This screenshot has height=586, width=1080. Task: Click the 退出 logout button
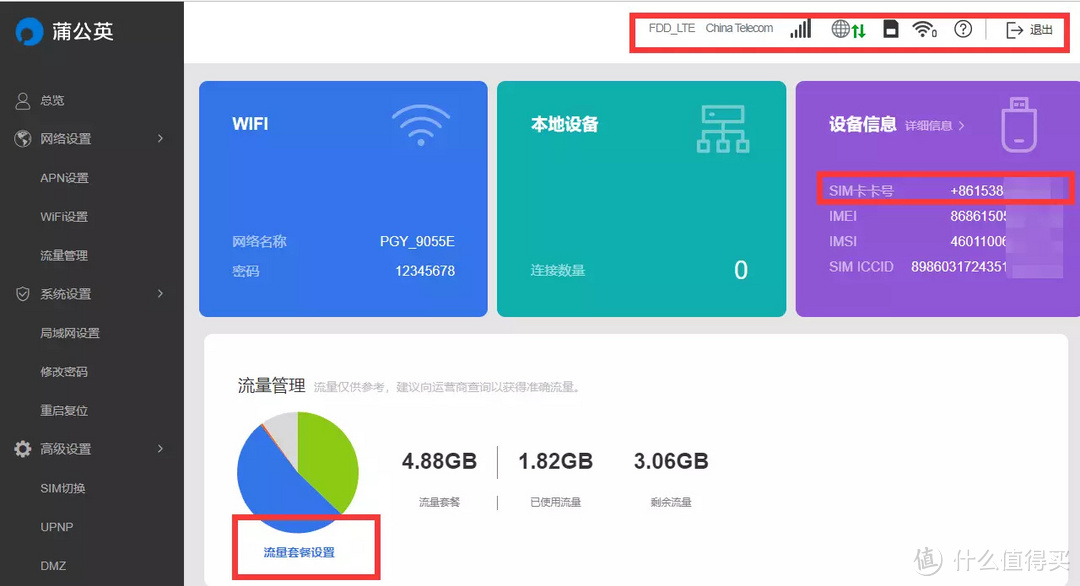point(1028,29)
